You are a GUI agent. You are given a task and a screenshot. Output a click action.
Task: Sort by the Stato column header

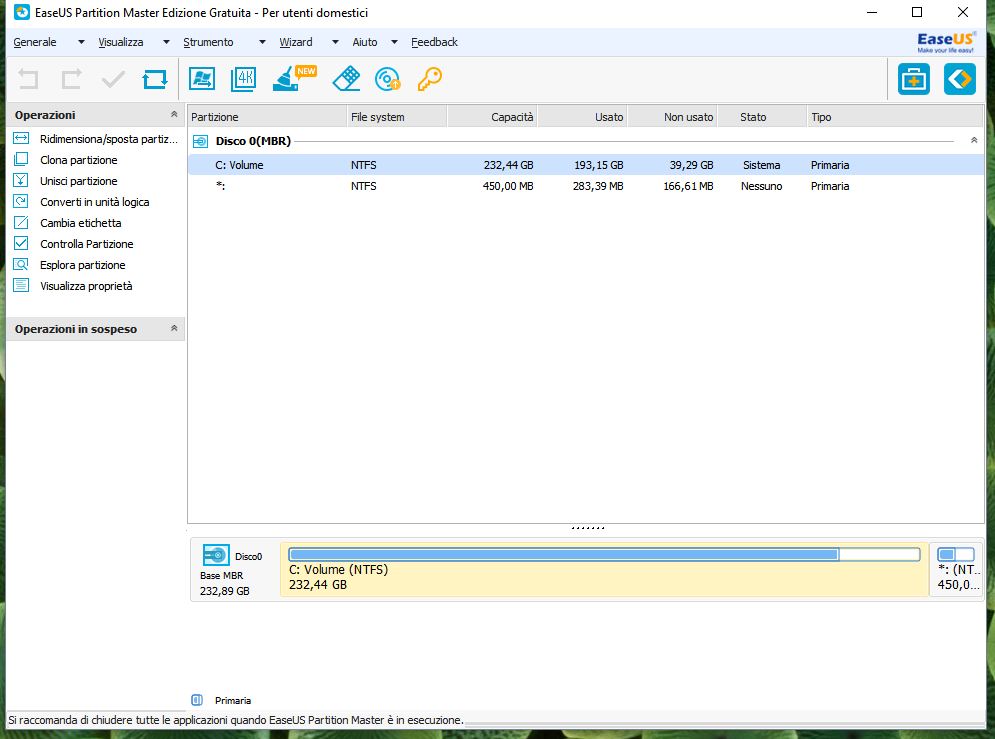[x=762, y=117]
